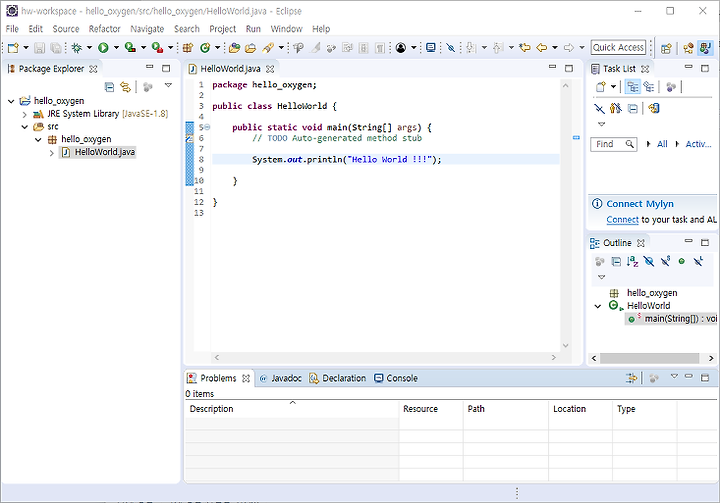Sort Problems by Resource column header
Screen dimensions: 720x503
click(431, 409)
